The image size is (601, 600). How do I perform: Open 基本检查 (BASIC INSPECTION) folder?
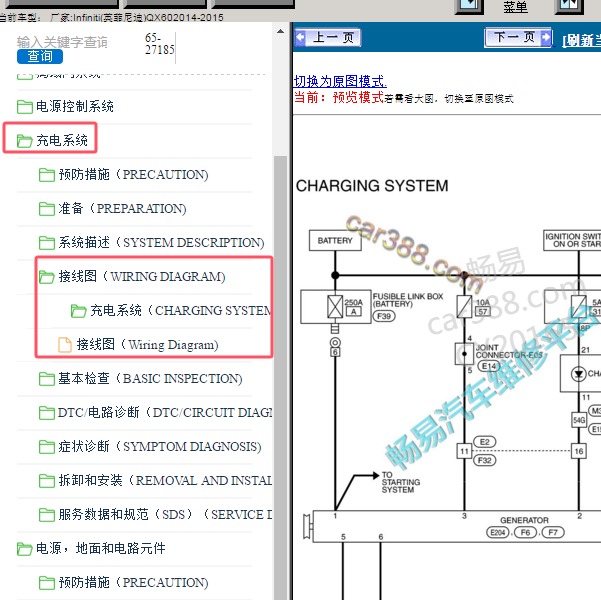[150, 378]
